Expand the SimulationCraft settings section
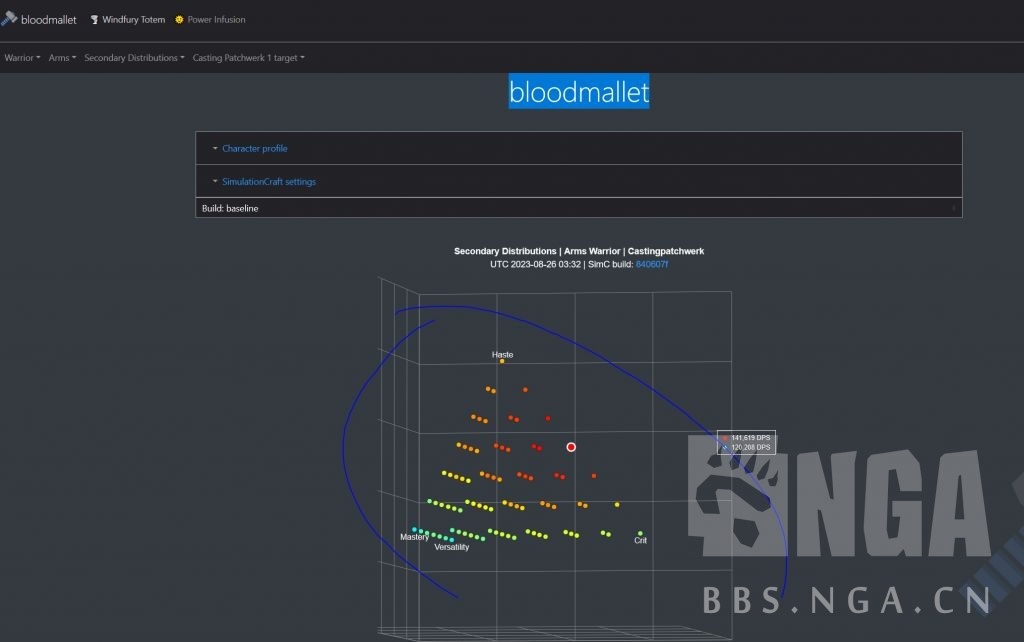The height and width of the screenshot is (642, 1024). [269, 182]
